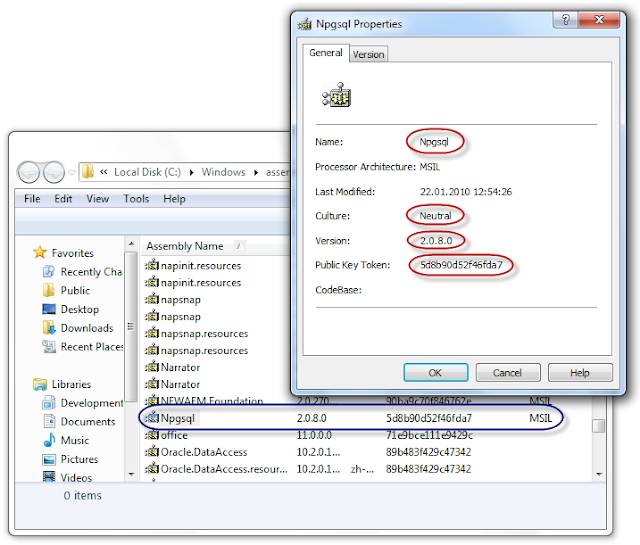Click OK in Npgsql Properties
Image resolution: width=640 pixels, height=545 pixels.
click(436, 372)
